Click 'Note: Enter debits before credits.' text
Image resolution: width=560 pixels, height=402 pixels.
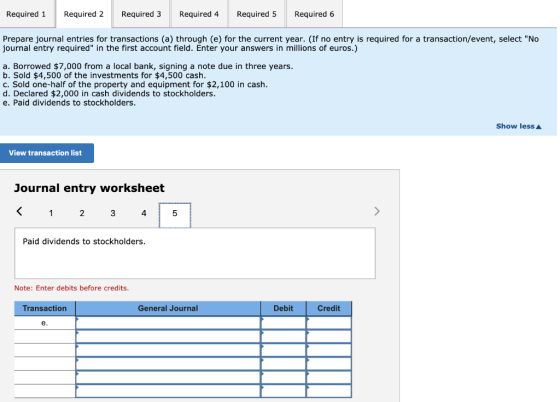pos(71,288)
